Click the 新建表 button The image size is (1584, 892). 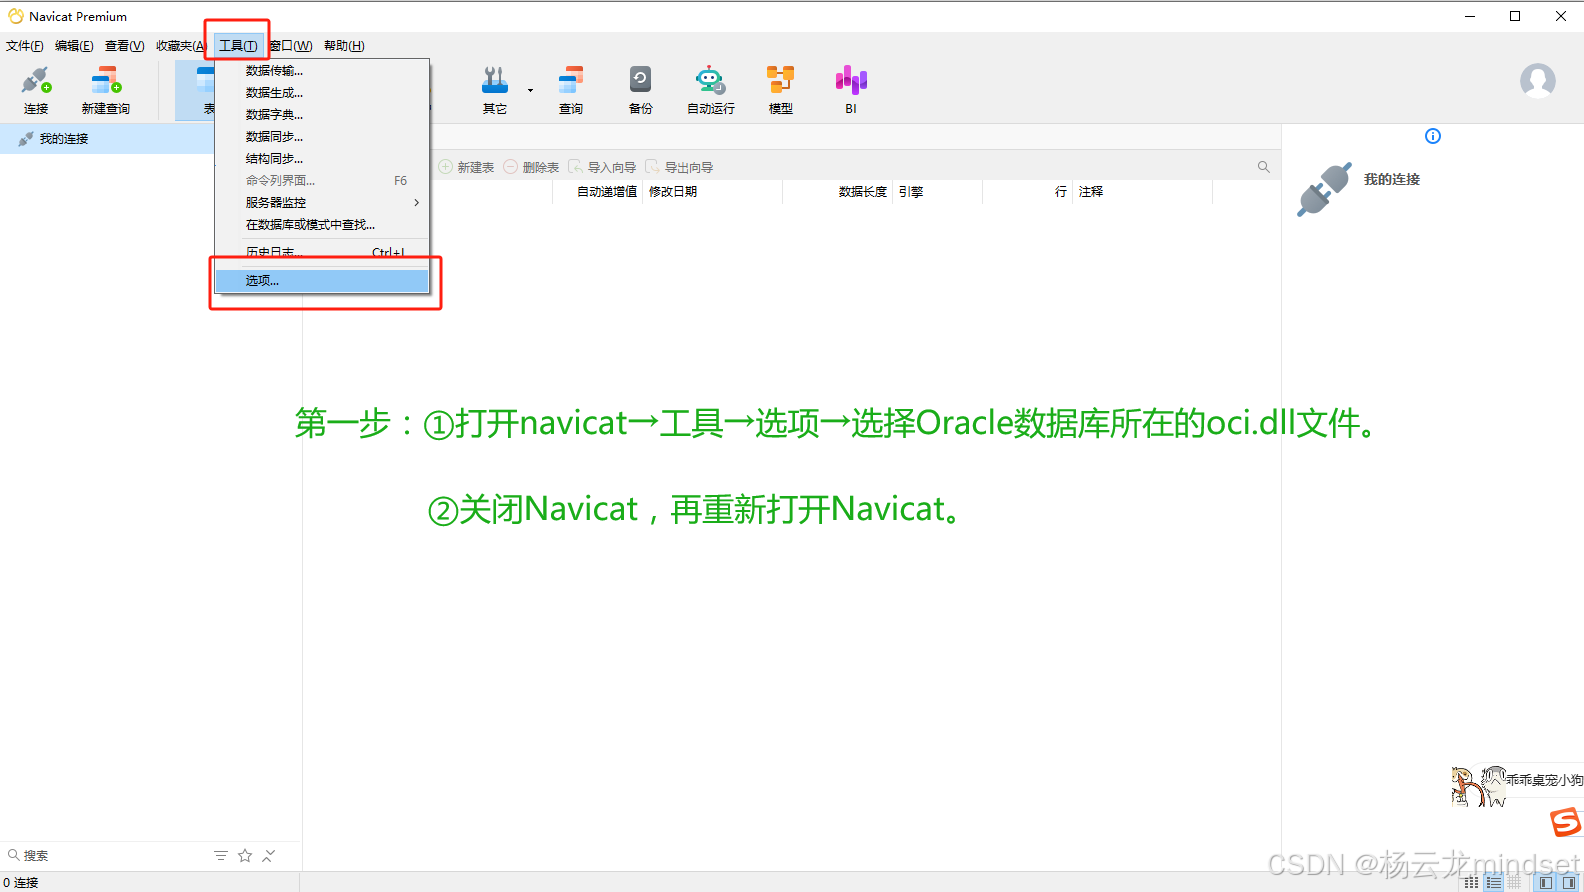pyautogui.click(x=467, y=167)
